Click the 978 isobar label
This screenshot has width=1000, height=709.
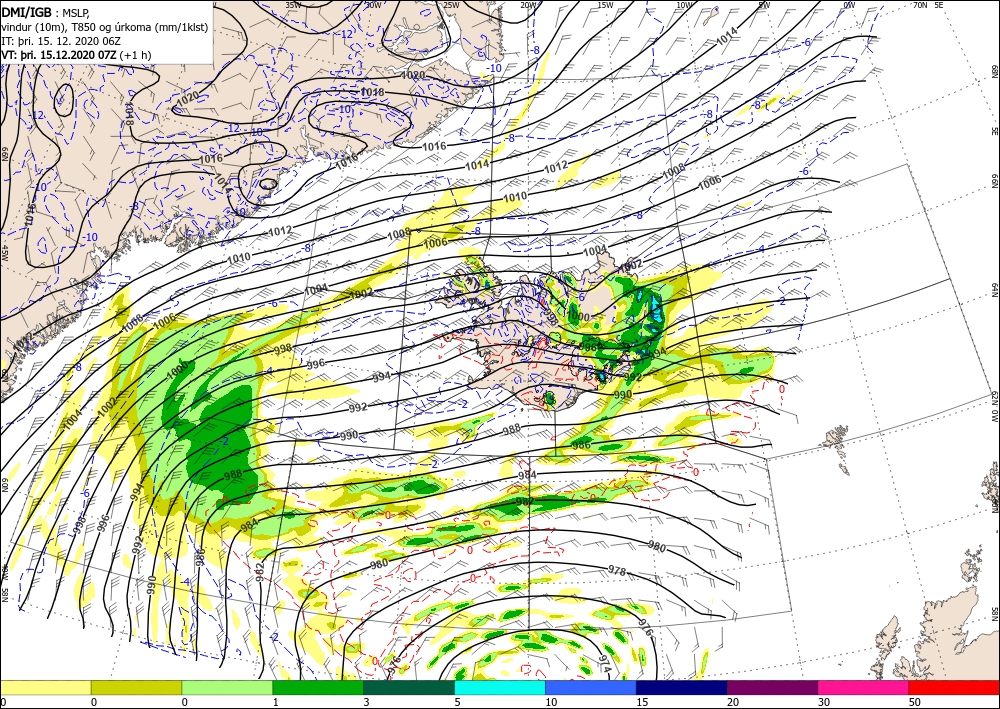617,569
